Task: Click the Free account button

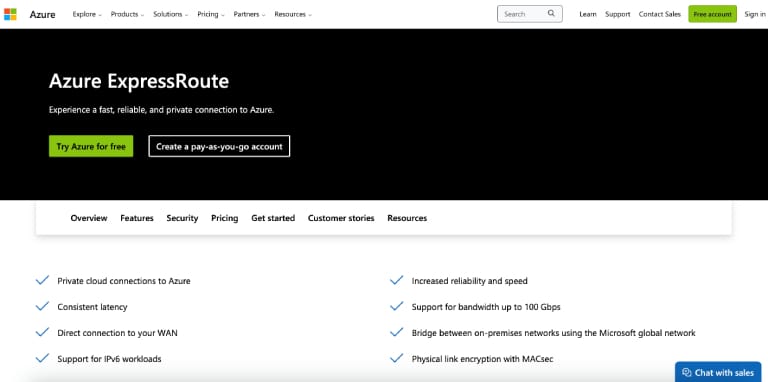Action: [x=712, y=14]
